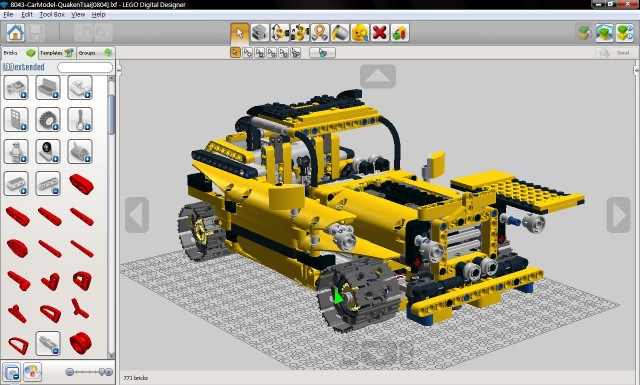The width and height of the screenshot is (640, 385).
Task: Expand the door and window category
Action: coord(16,119)
